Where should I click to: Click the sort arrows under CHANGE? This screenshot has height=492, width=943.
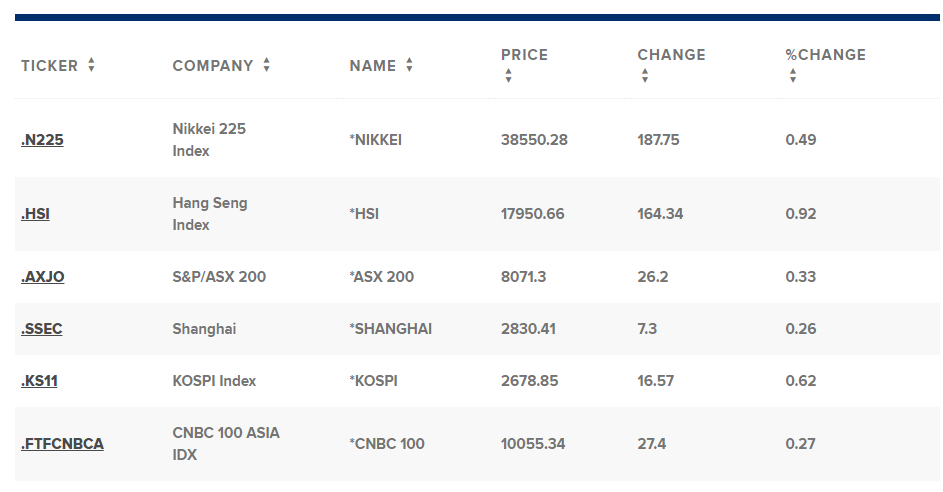pyautogui.click(x=645, y=76)
